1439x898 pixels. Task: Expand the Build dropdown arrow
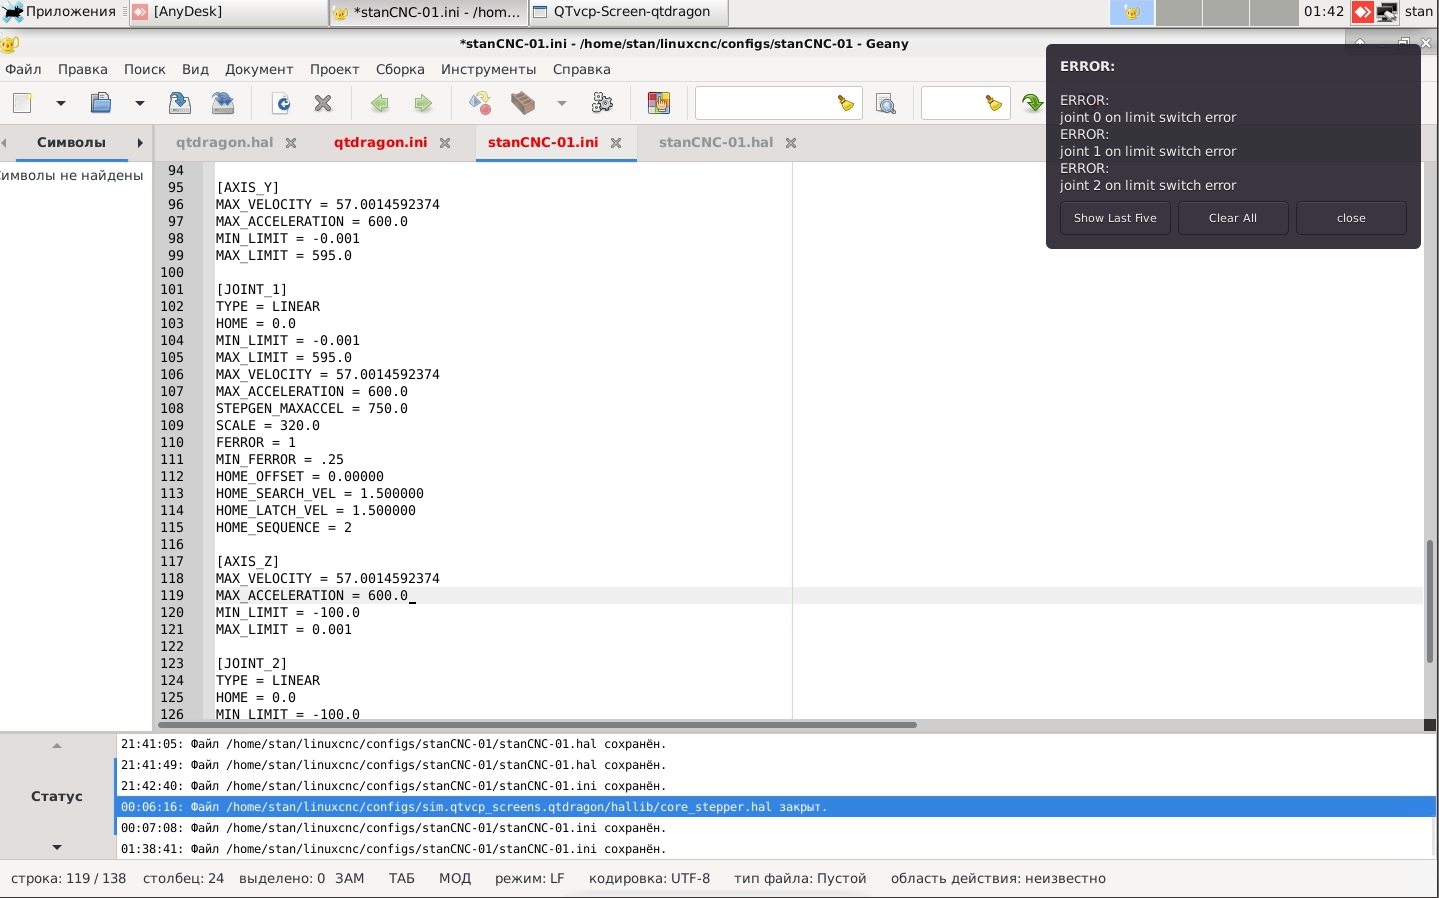point(561,103)
